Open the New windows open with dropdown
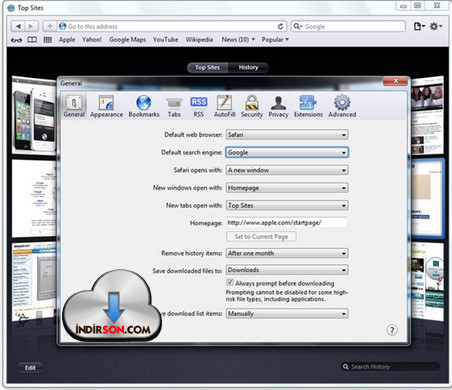The width and height of the screenshot is (452, 390). [x=287, y=188]
